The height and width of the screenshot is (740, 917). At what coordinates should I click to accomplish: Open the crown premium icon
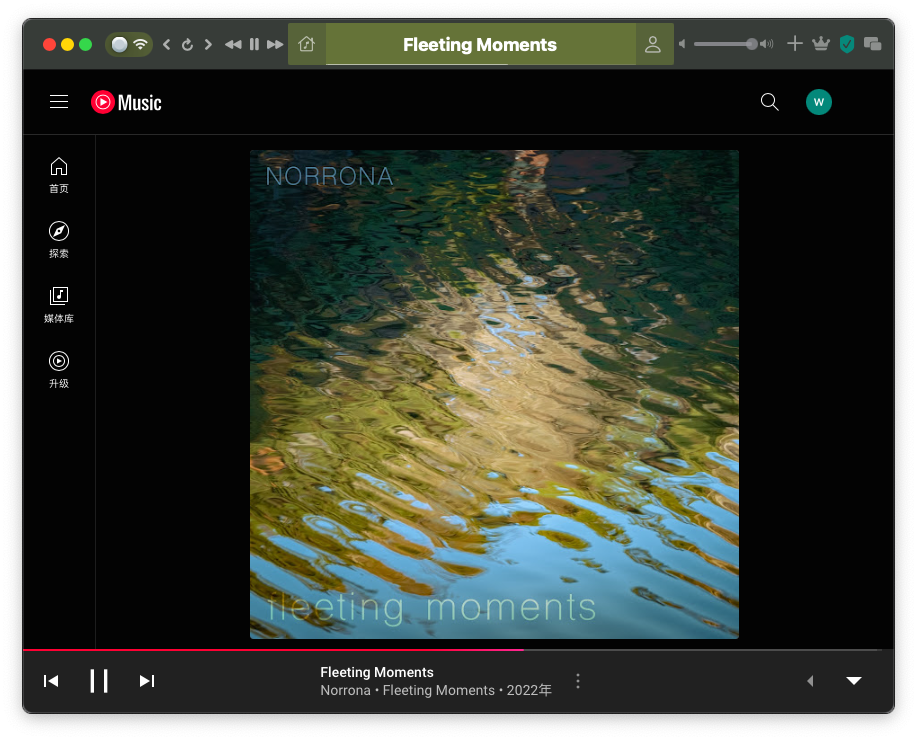tap(821, 43)
